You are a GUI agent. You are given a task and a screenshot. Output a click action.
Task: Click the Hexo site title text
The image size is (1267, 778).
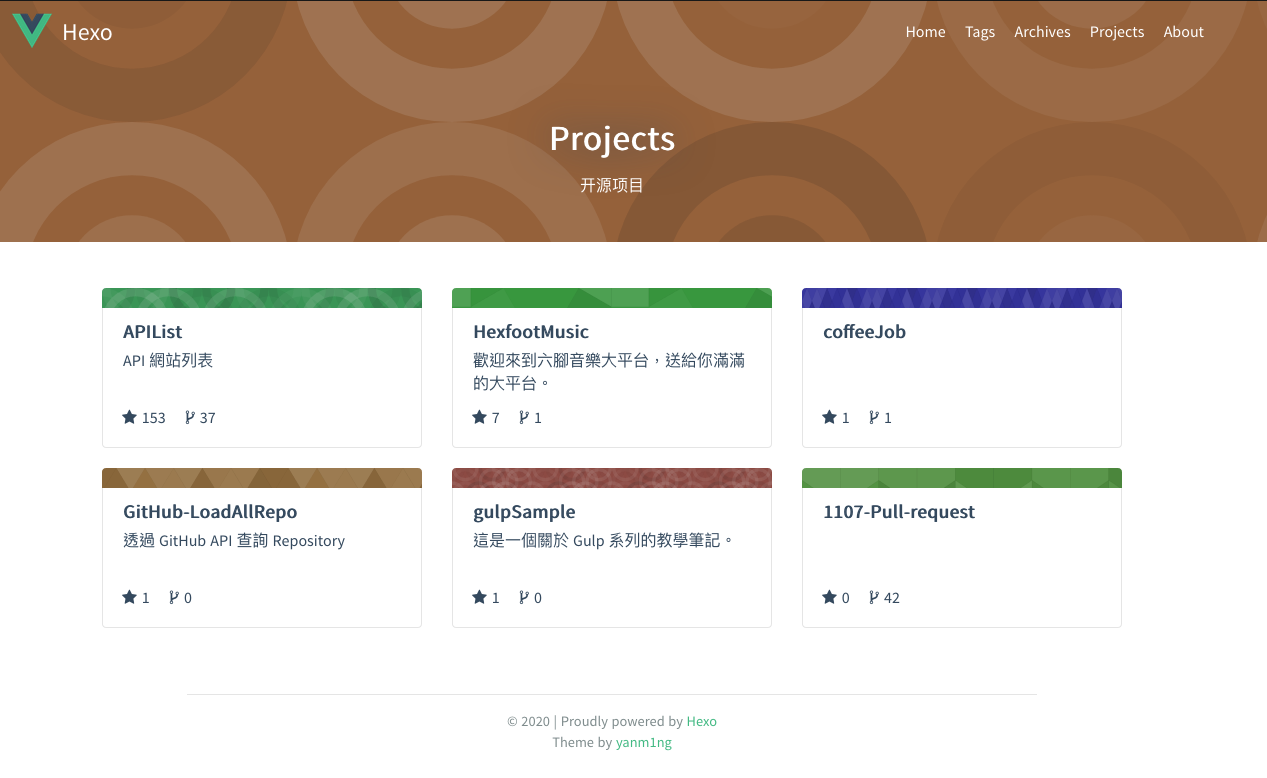(87, 32)
